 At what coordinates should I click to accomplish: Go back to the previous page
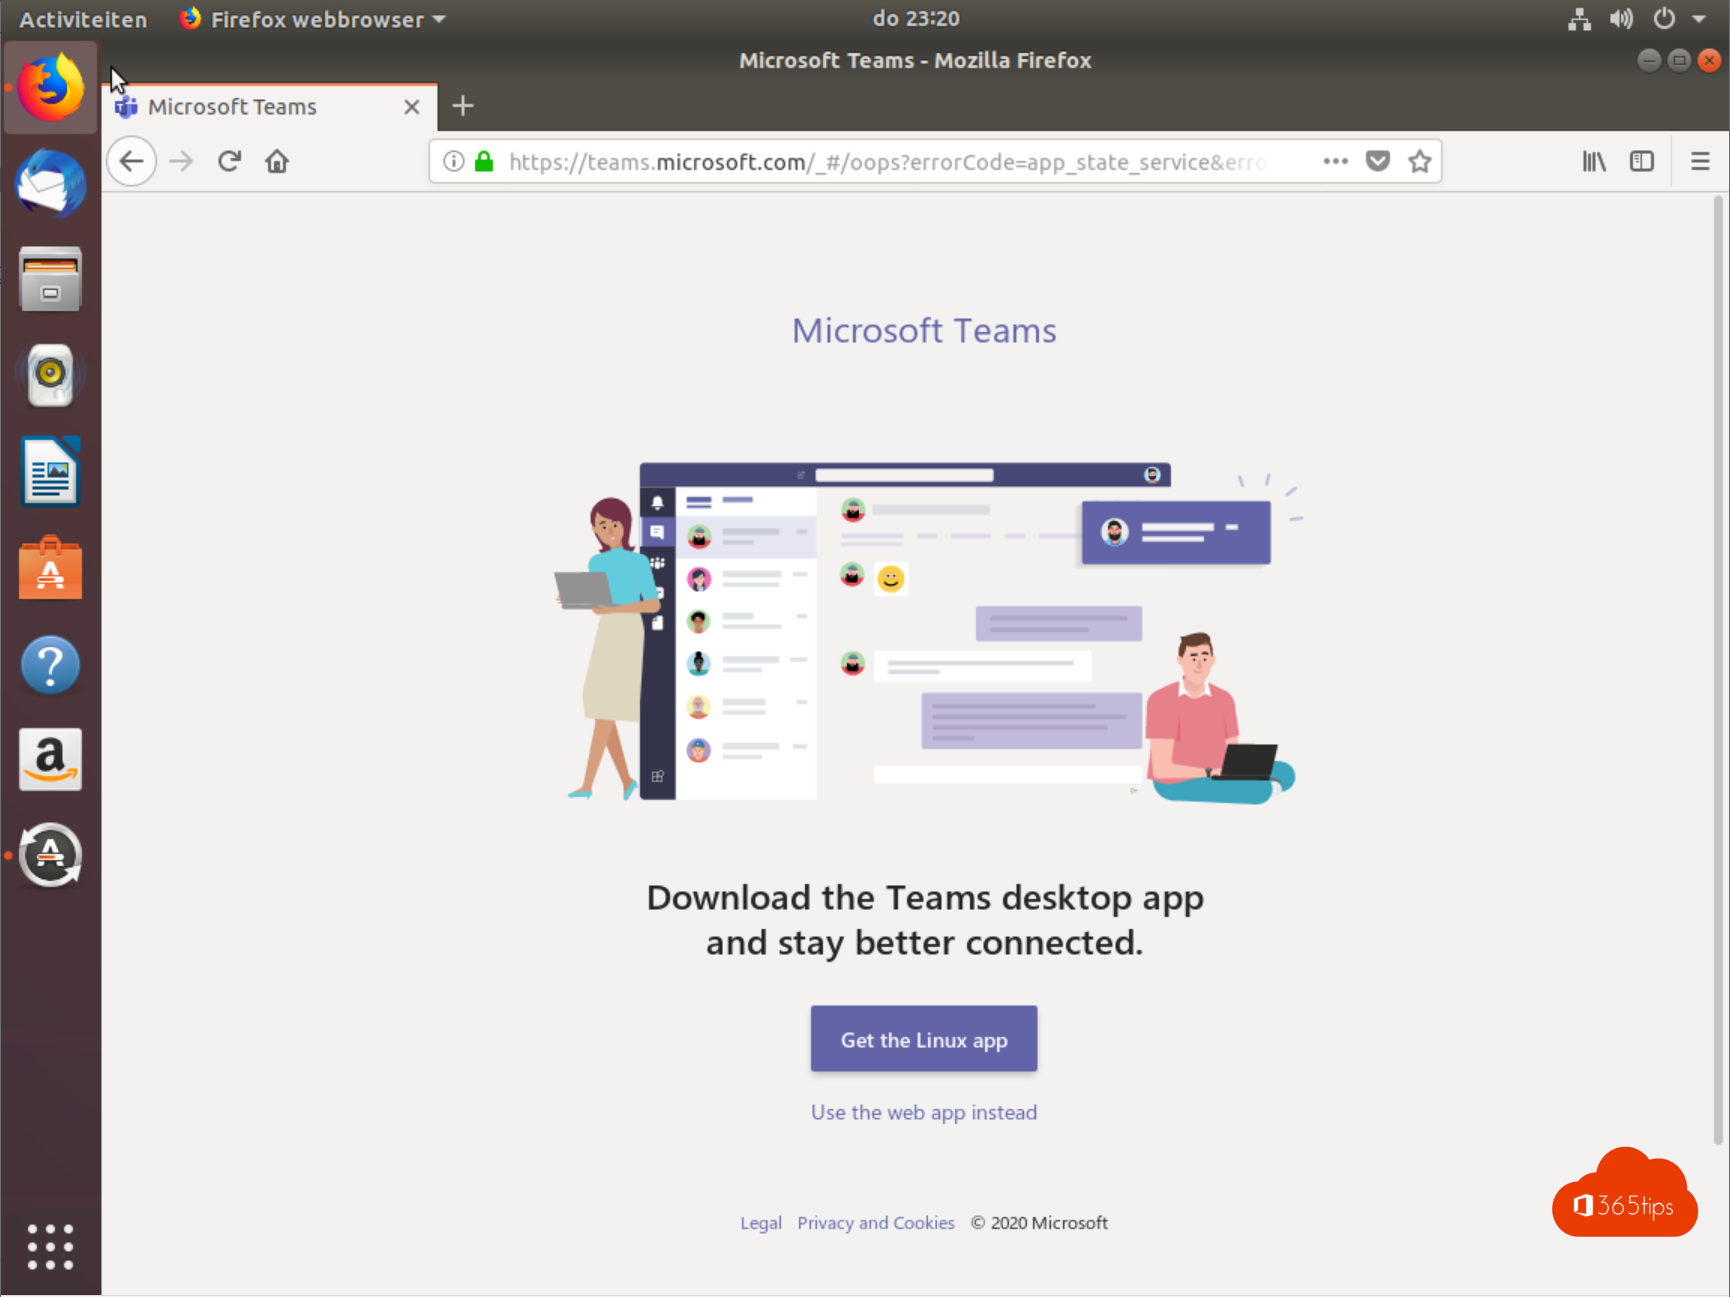click(x=131, y=161)
